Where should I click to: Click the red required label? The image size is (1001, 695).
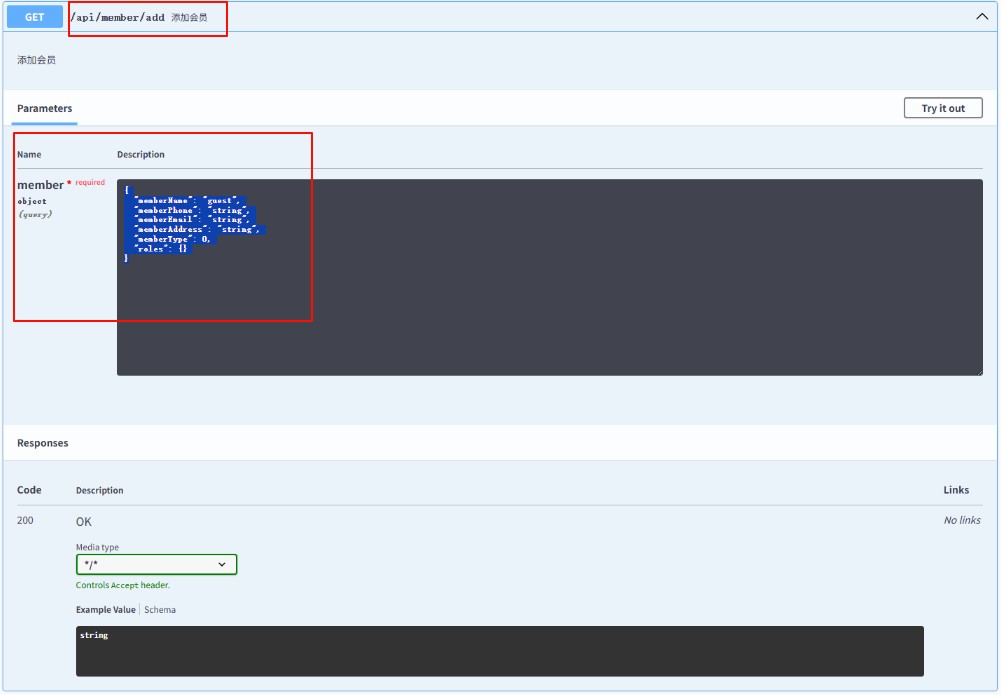[89, 183]
